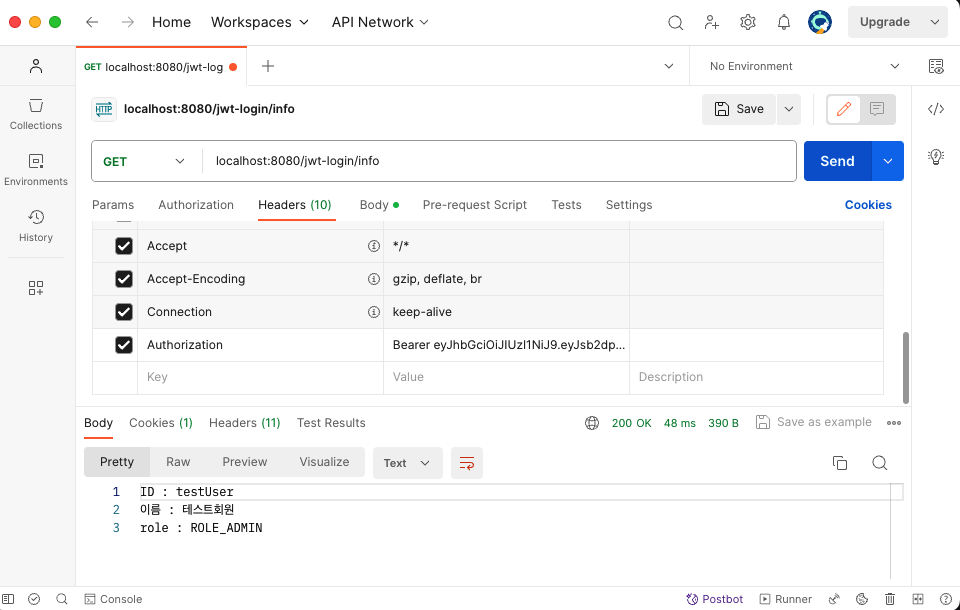Open the trash icon in status bar
Screen dimensions: 960x610
[x=890, y=599]
